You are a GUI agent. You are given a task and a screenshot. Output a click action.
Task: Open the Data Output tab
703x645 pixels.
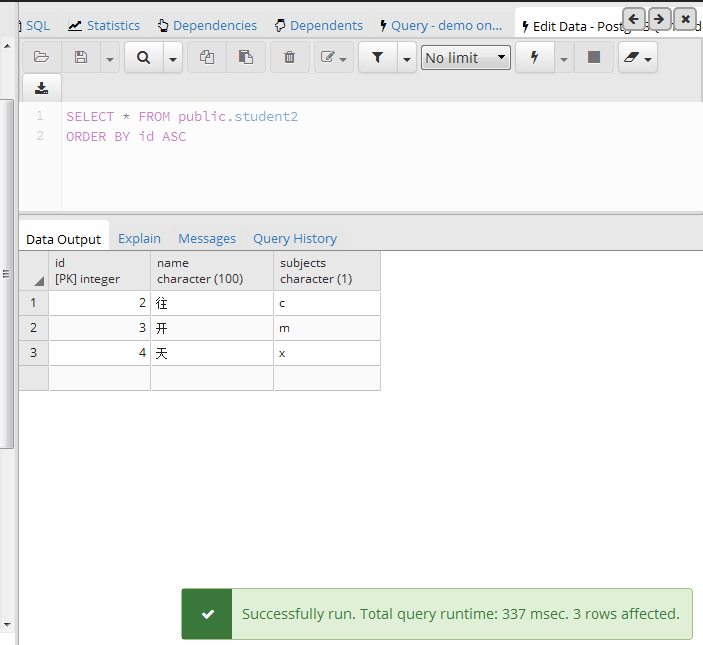tap(64, 239)
